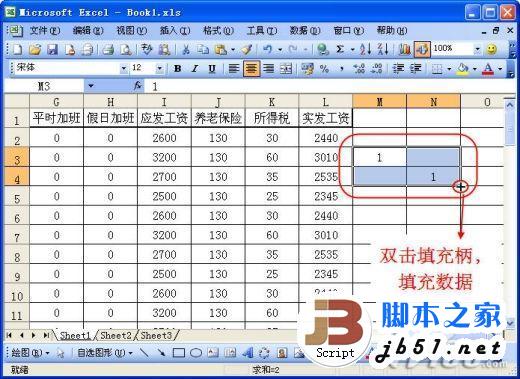
Task: Apply percent style formatting
Action: tap(324, 69)
